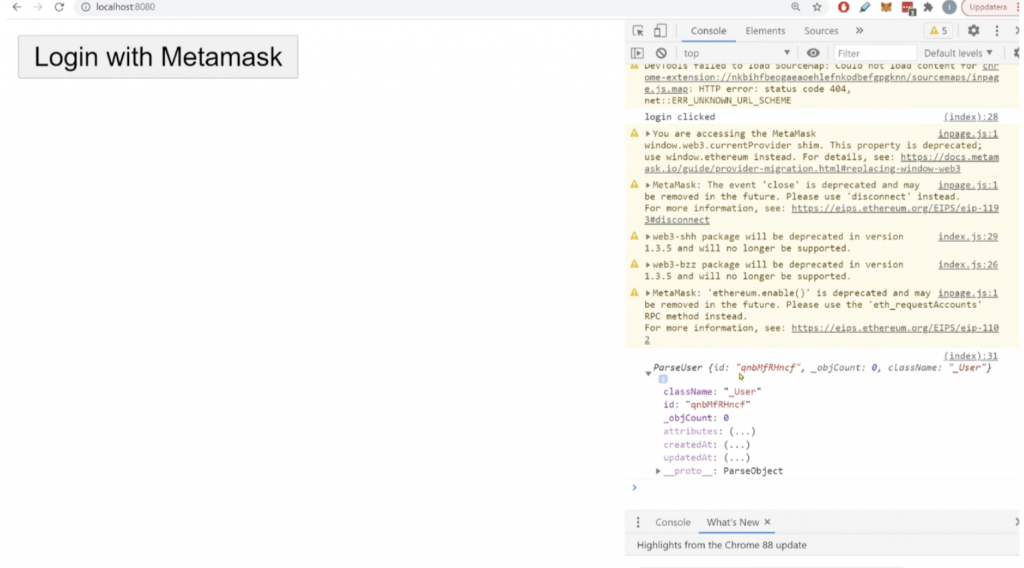This screenshot has width=1024, height=568.
Task: Evaluate the createdAt (...) getter
Action: 737,445
